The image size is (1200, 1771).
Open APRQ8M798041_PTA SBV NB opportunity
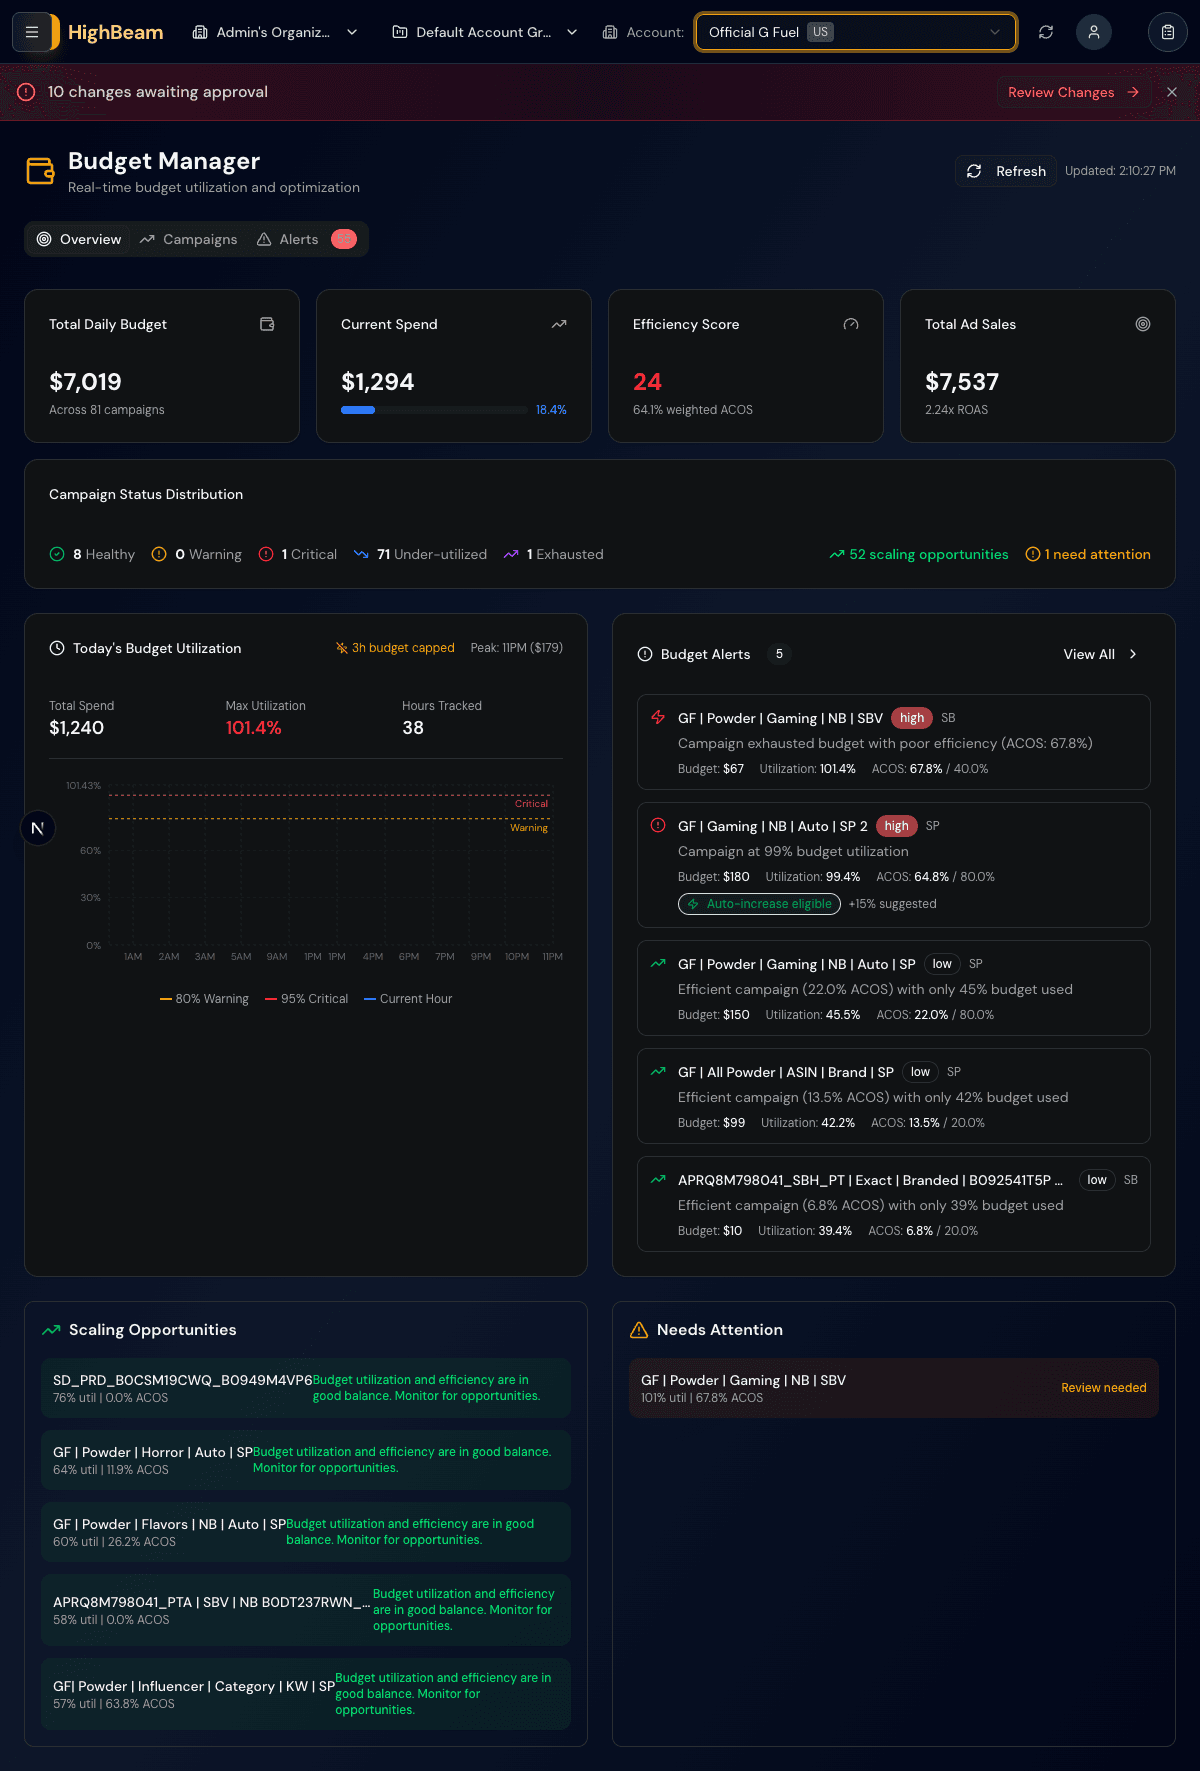306,1610
